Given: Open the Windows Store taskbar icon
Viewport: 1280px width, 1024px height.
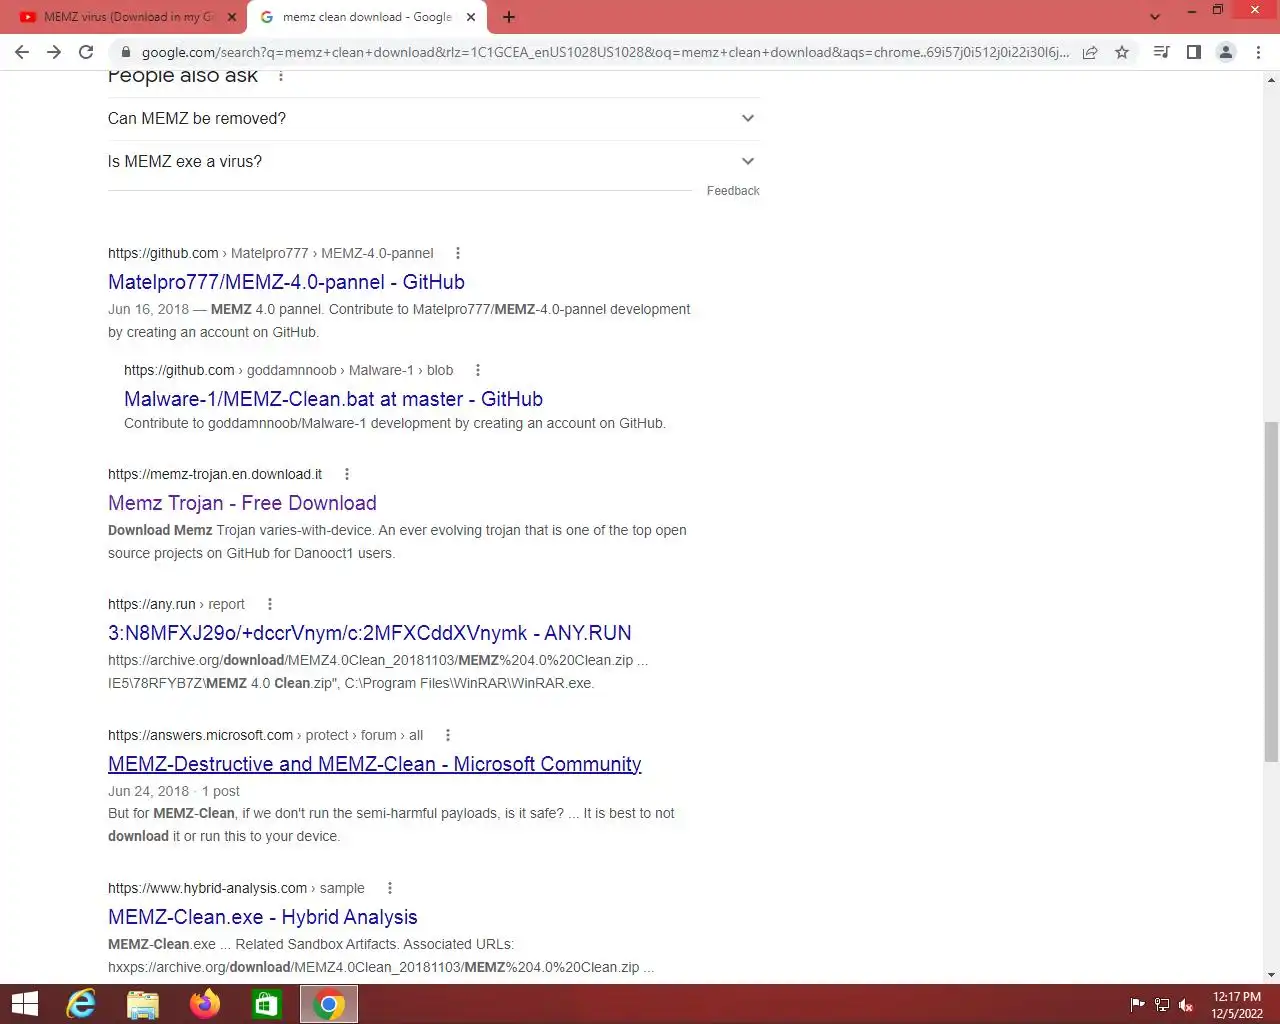Looking at the screenshot, I should (x=266, y=1004).
